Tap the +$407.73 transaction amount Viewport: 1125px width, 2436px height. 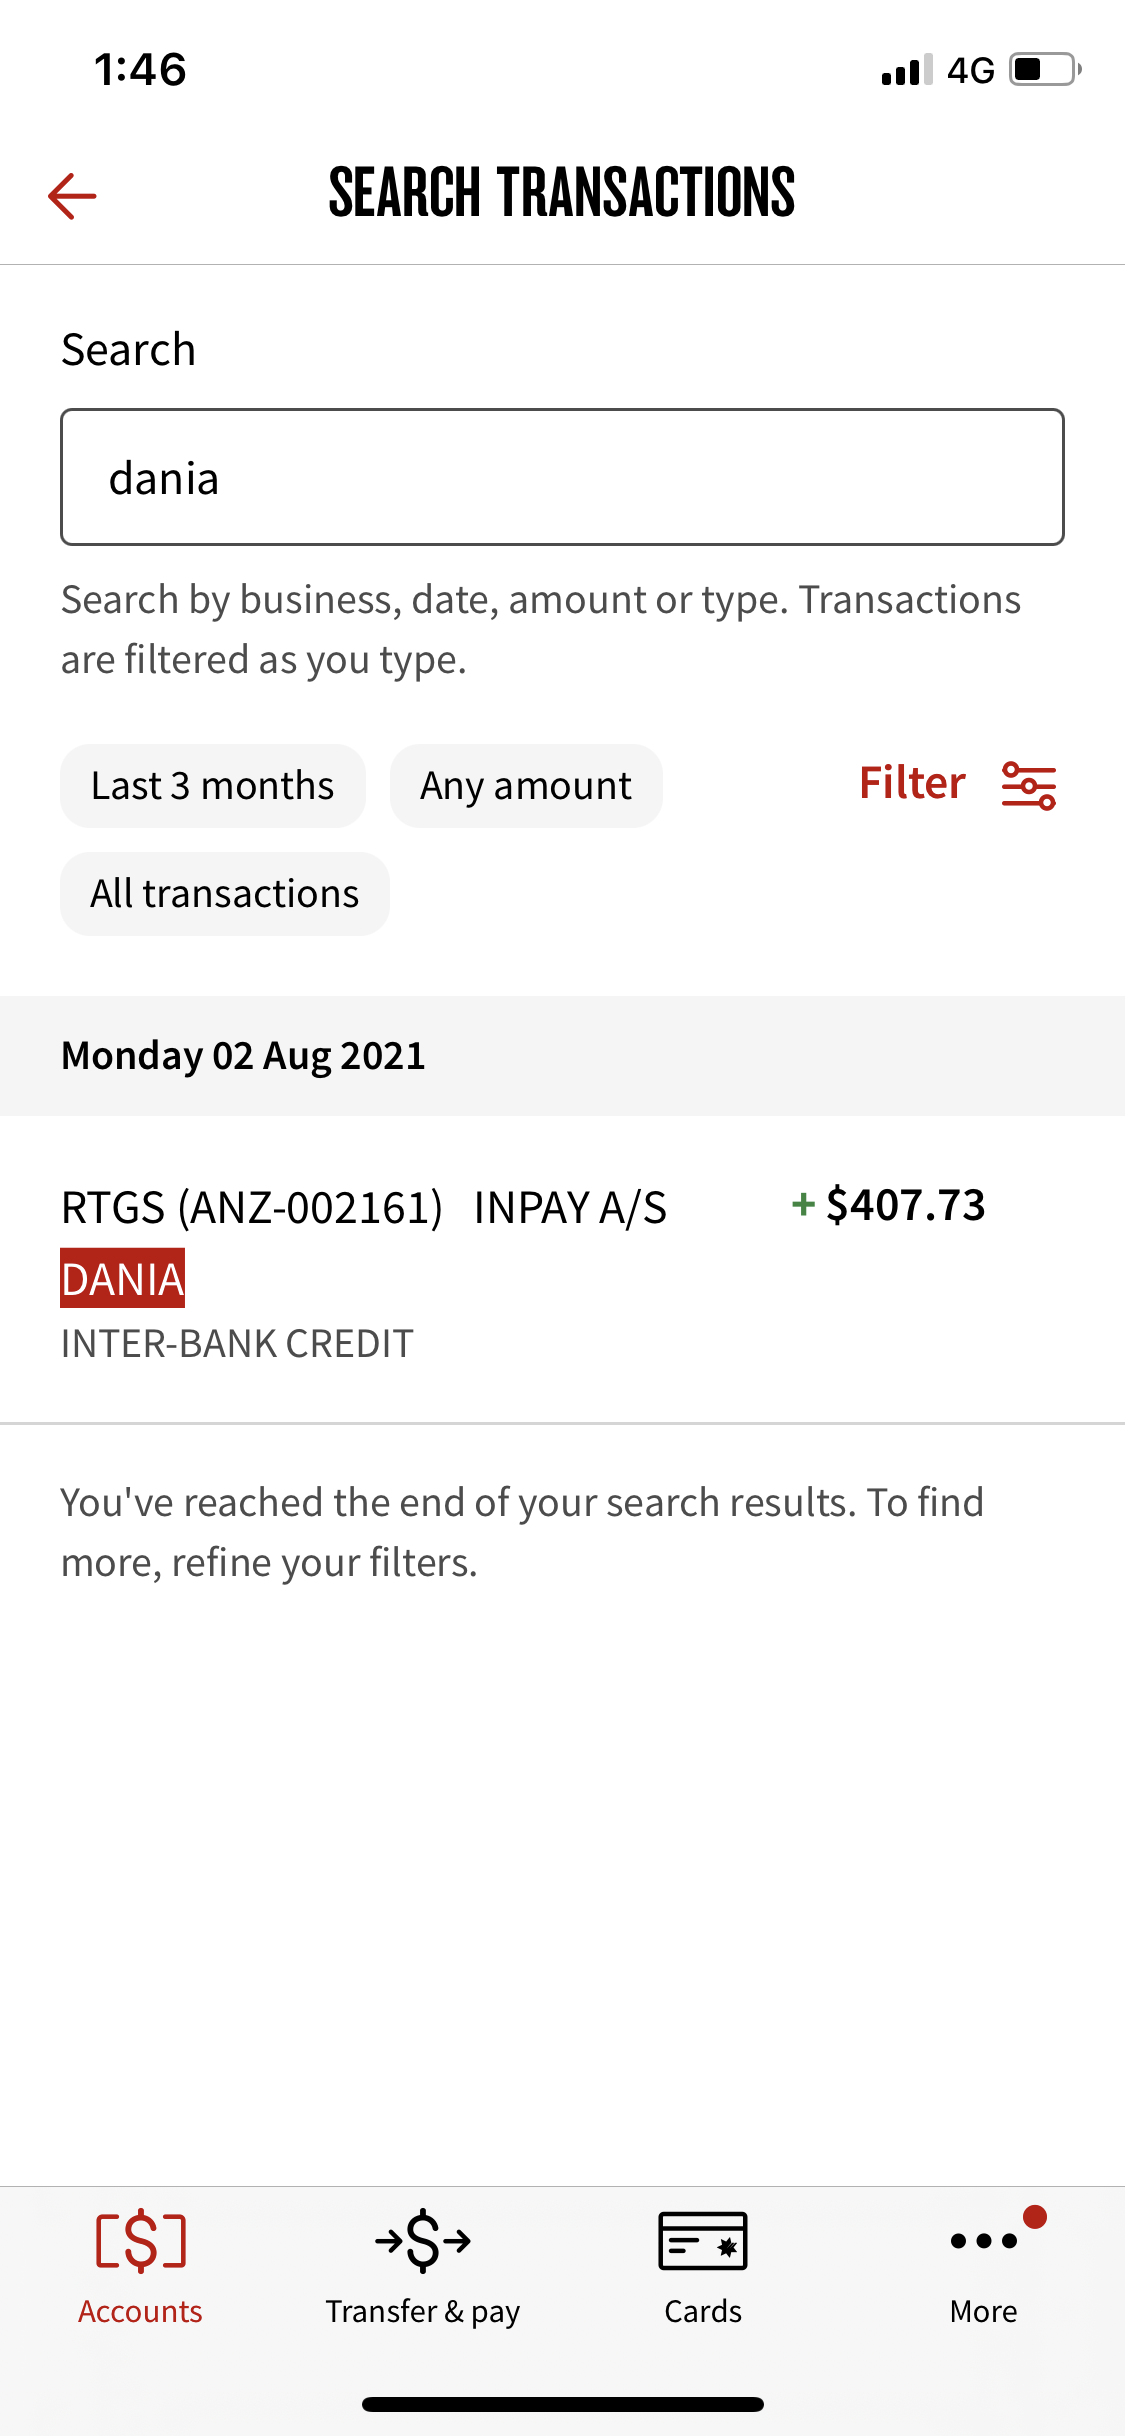click(x=889, y=1205)
